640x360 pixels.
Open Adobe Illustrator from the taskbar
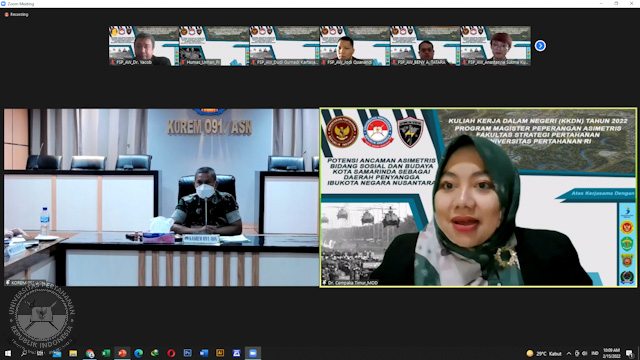tap(220, 353)
